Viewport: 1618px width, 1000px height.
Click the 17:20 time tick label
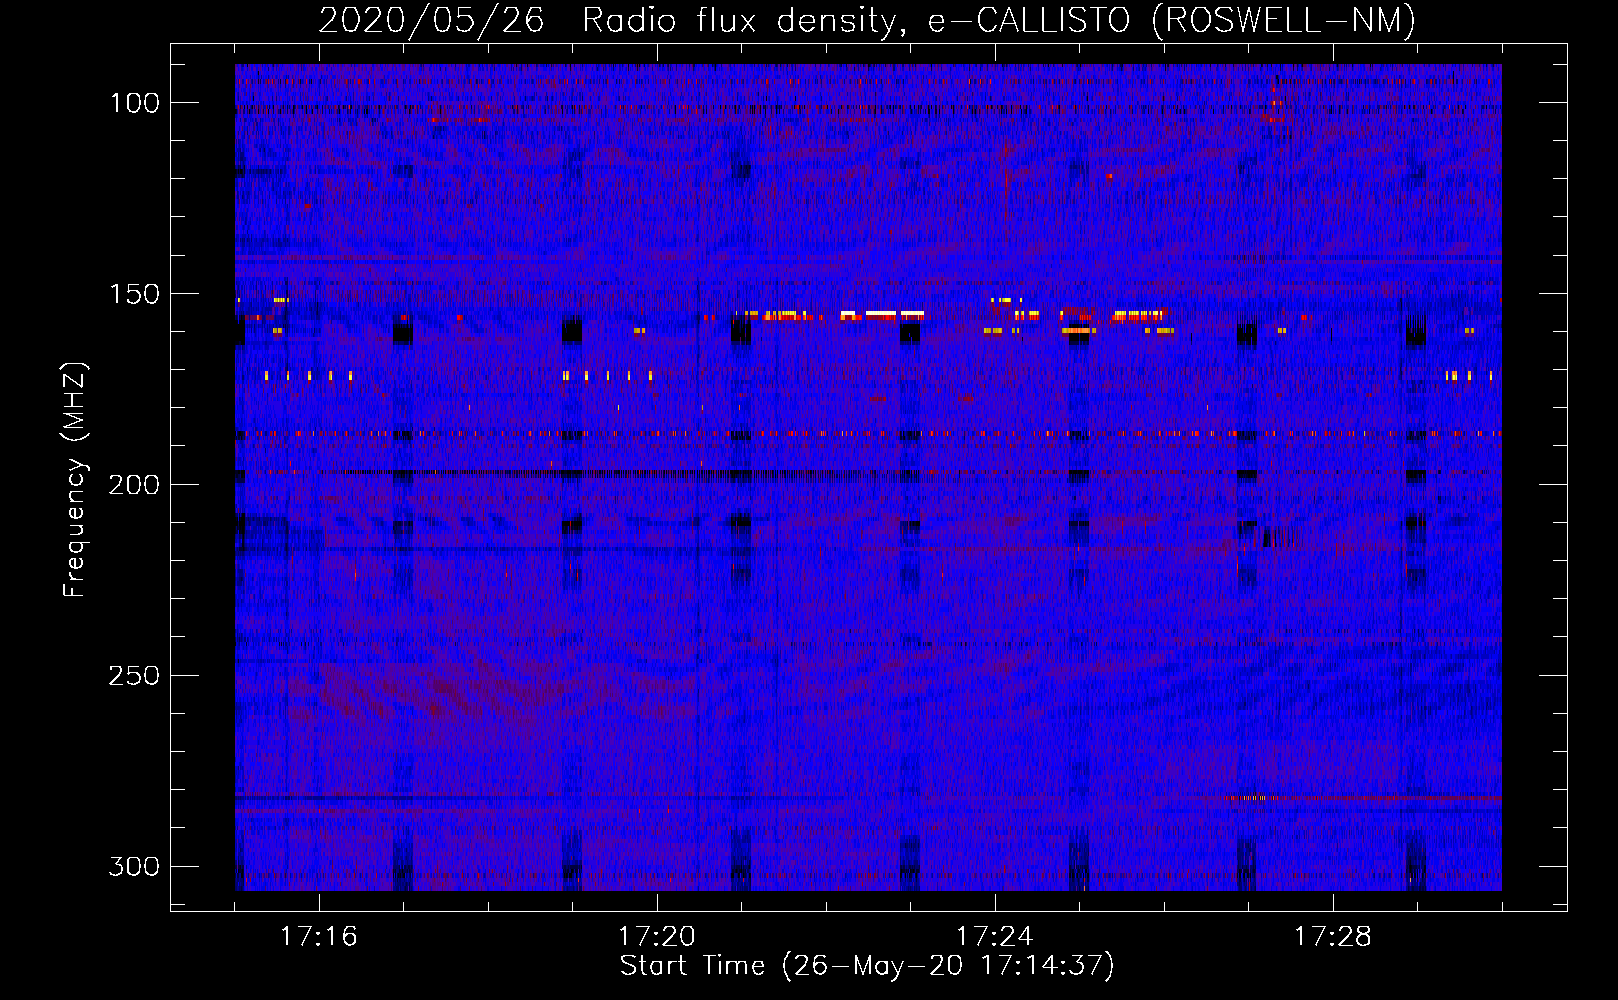pos(656,937)
